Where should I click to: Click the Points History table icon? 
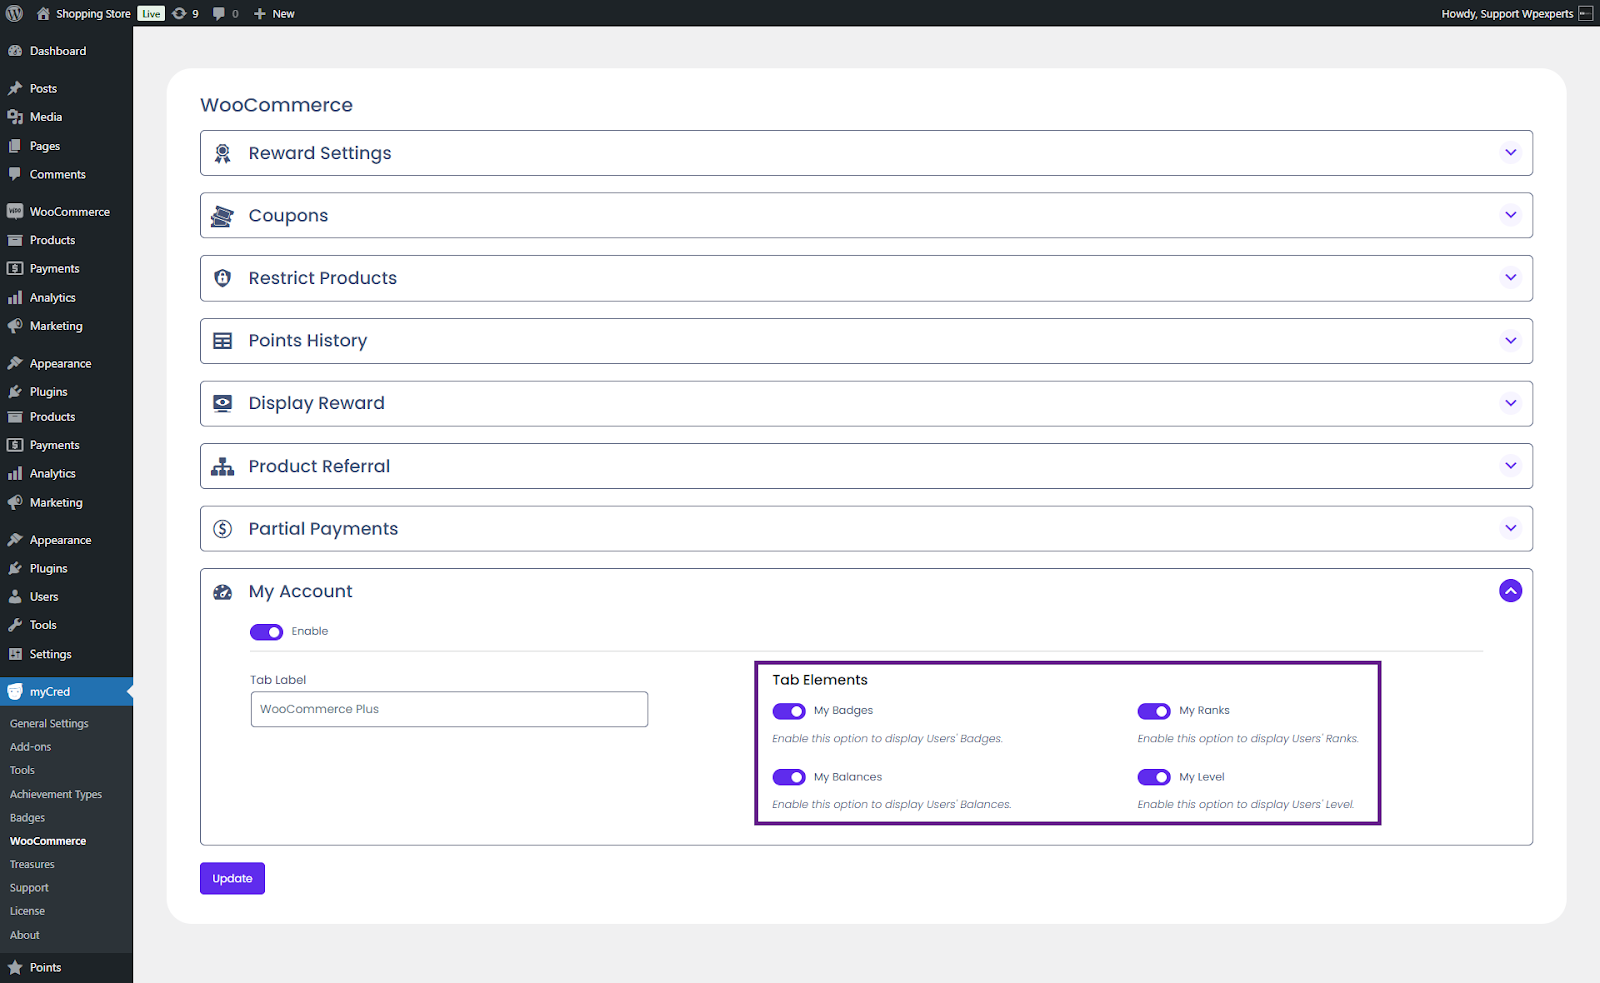coord(223,341)
